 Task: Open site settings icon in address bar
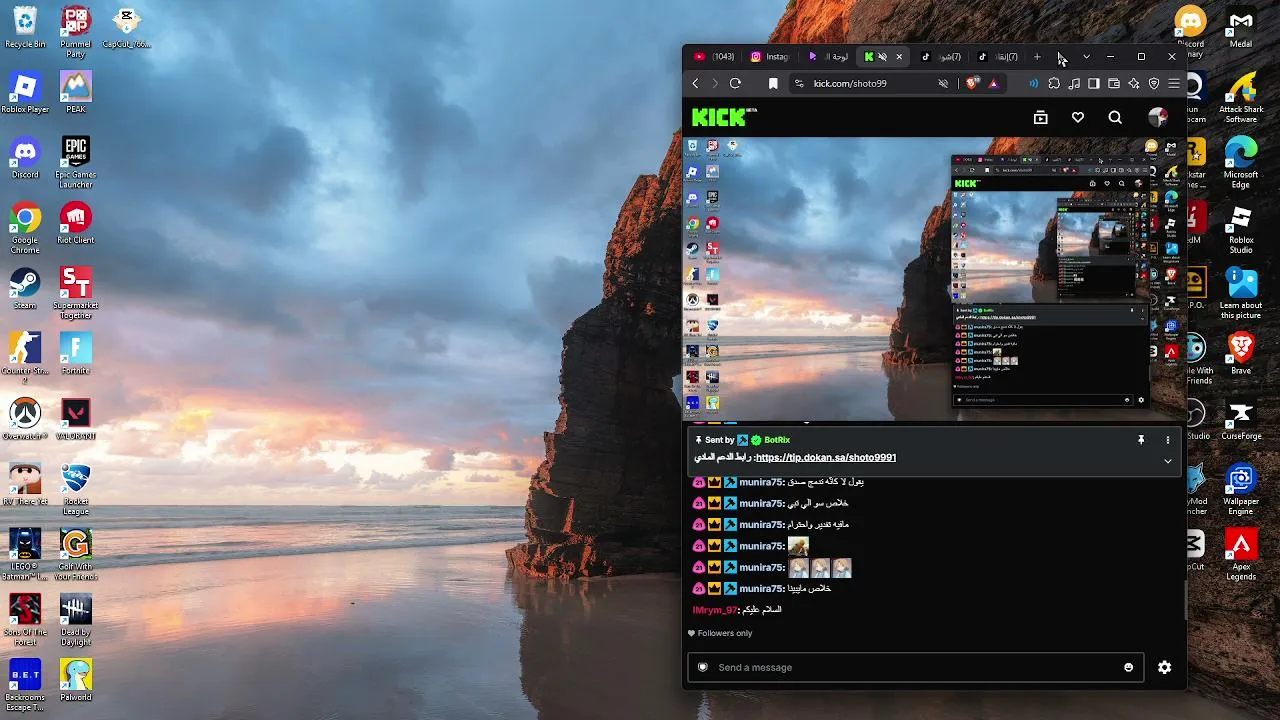pyautogui.click(x=798, y=84)
